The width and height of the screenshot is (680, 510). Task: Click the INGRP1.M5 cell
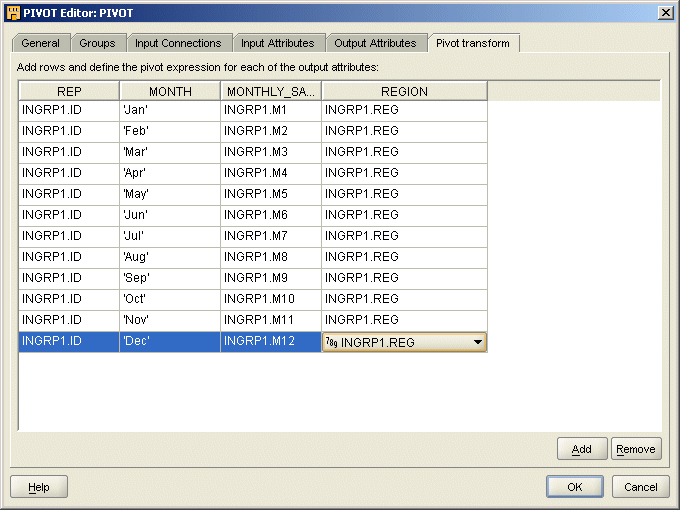point(271,194)
